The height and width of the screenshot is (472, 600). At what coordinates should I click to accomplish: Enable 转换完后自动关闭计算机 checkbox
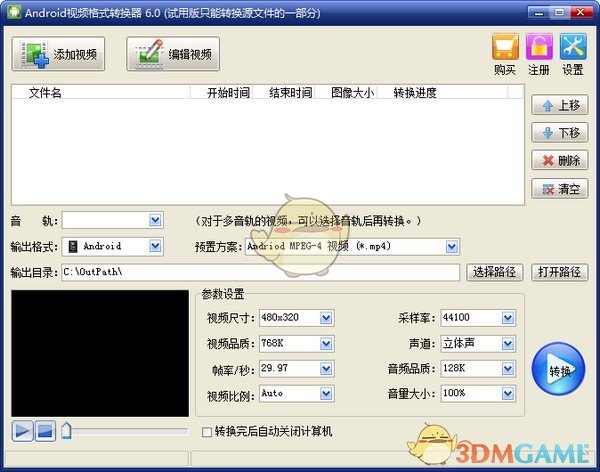coord(207,432)
